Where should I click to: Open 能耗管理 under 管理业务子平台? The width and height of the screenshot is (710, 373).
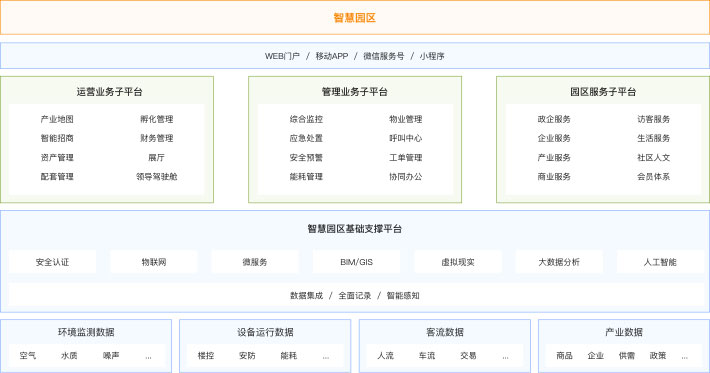tap(306, 177)
